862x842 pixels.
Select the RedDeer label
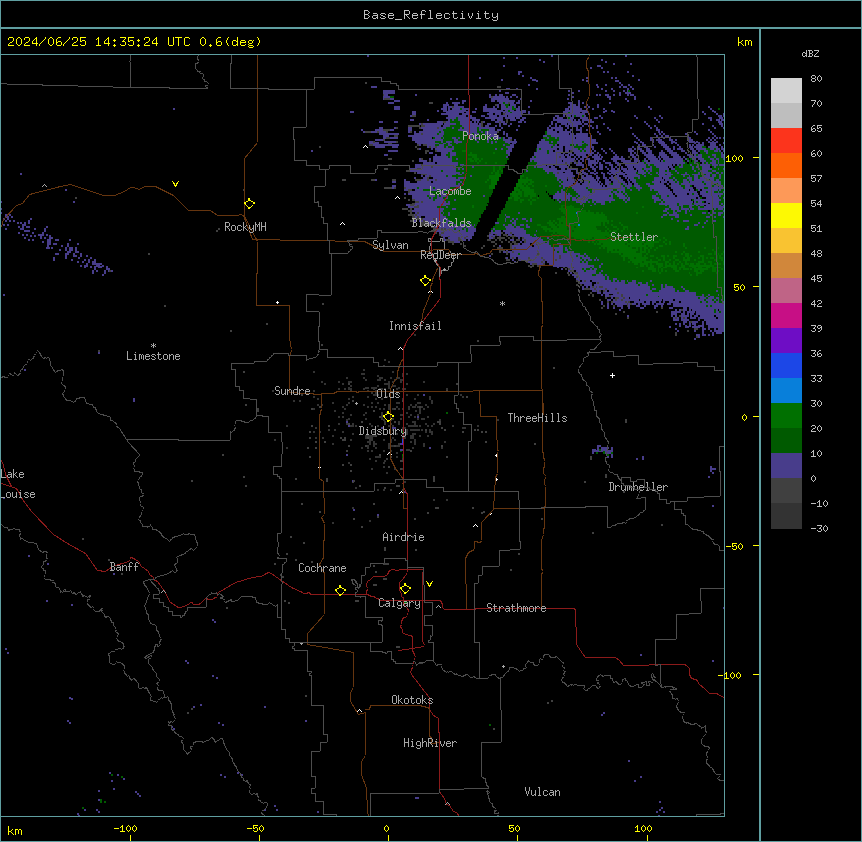[440, 255]
